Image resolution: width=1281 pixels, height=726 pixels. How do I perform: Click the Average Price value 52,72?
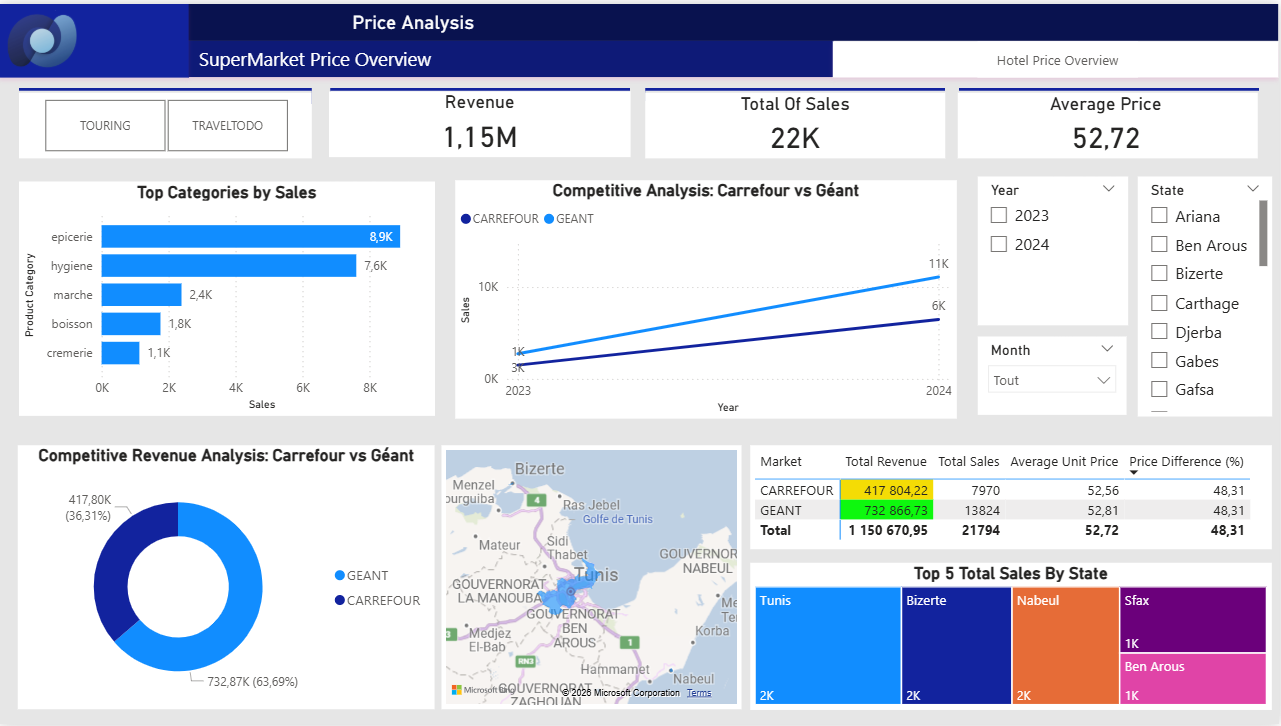1106,138
